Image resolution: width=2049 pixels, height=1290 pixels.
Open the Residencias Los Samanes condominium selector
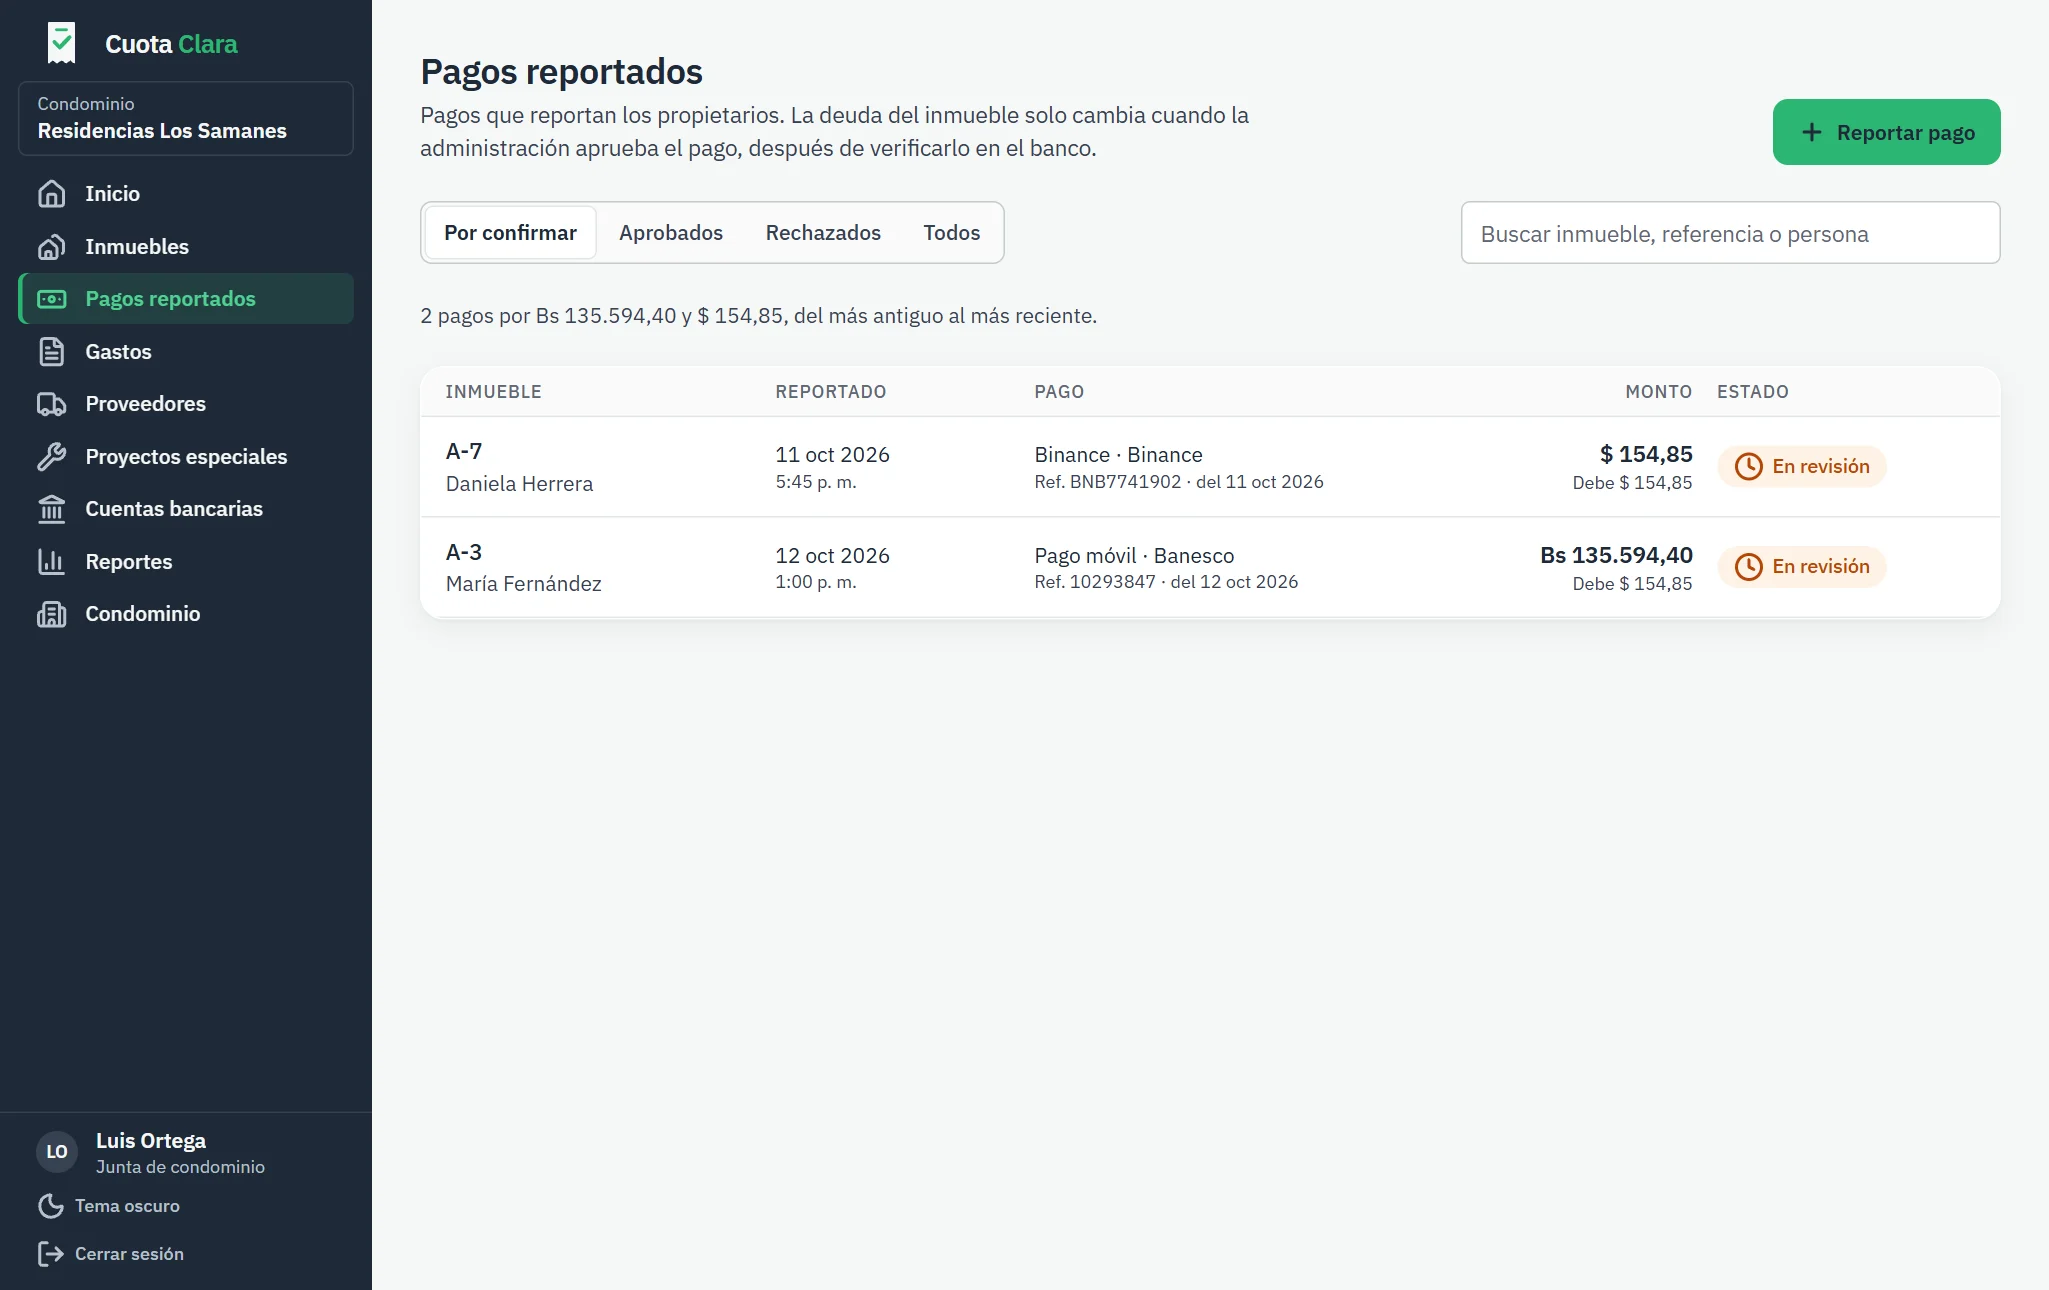(x=186, y=118)
